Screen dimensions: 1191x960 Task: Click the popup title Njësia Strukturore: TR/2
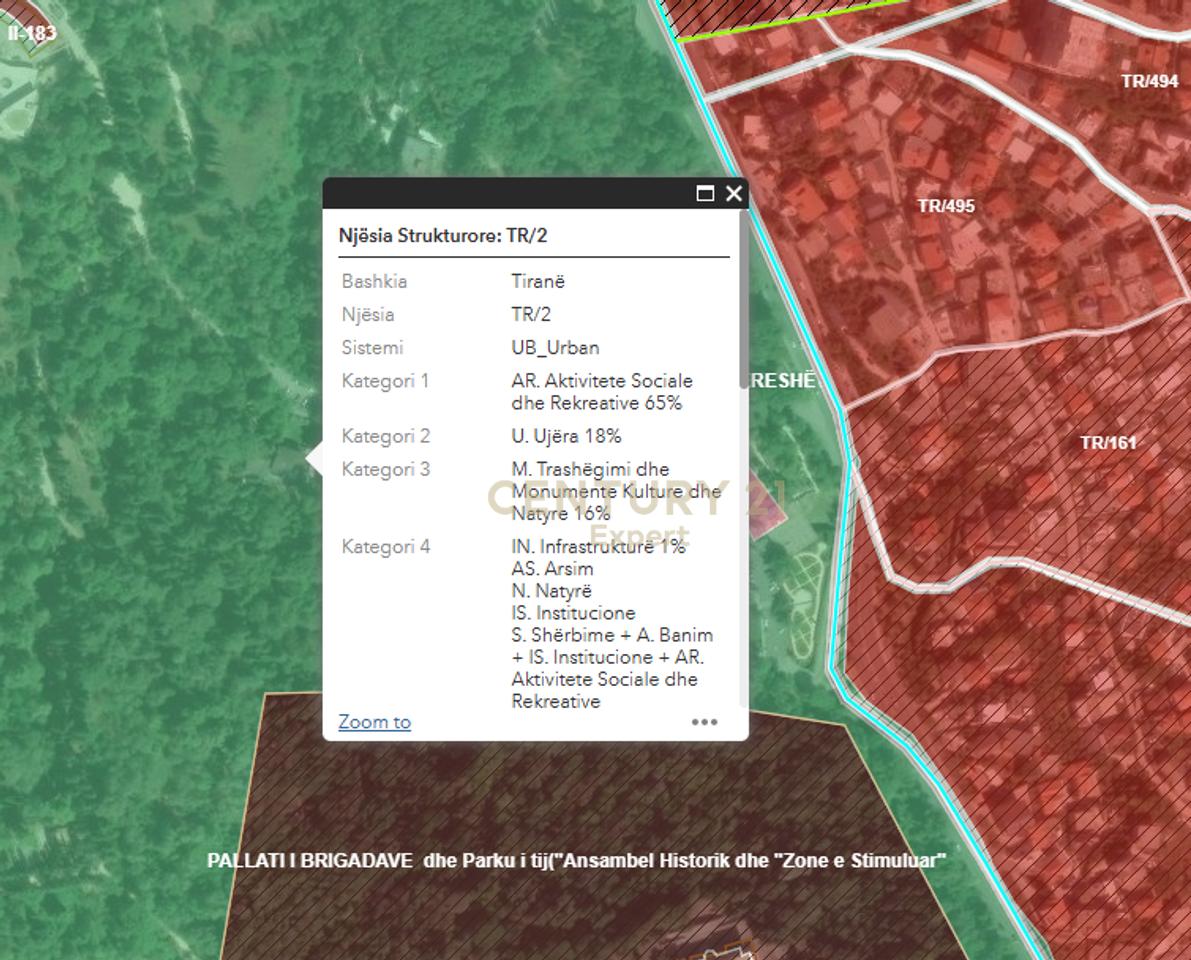pyautogui.click(x=443, y=235)
